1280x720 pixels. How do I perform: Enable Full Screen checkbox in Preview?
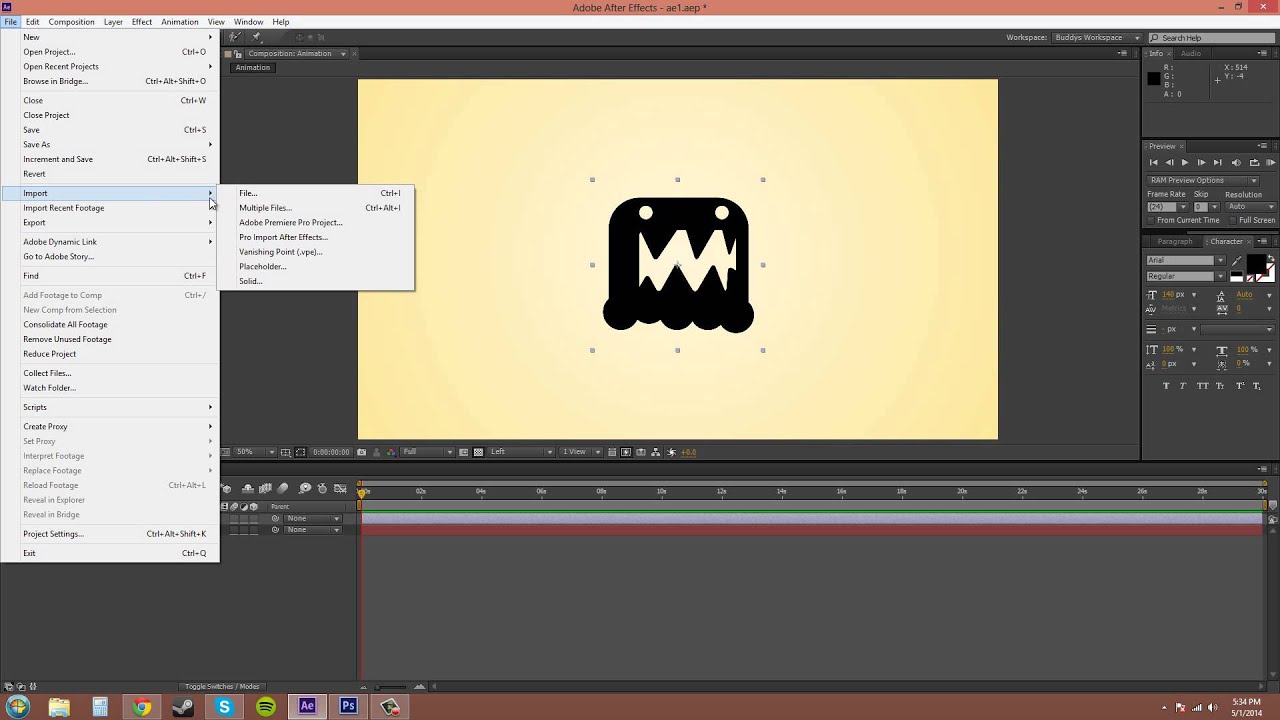(1233, 220)
